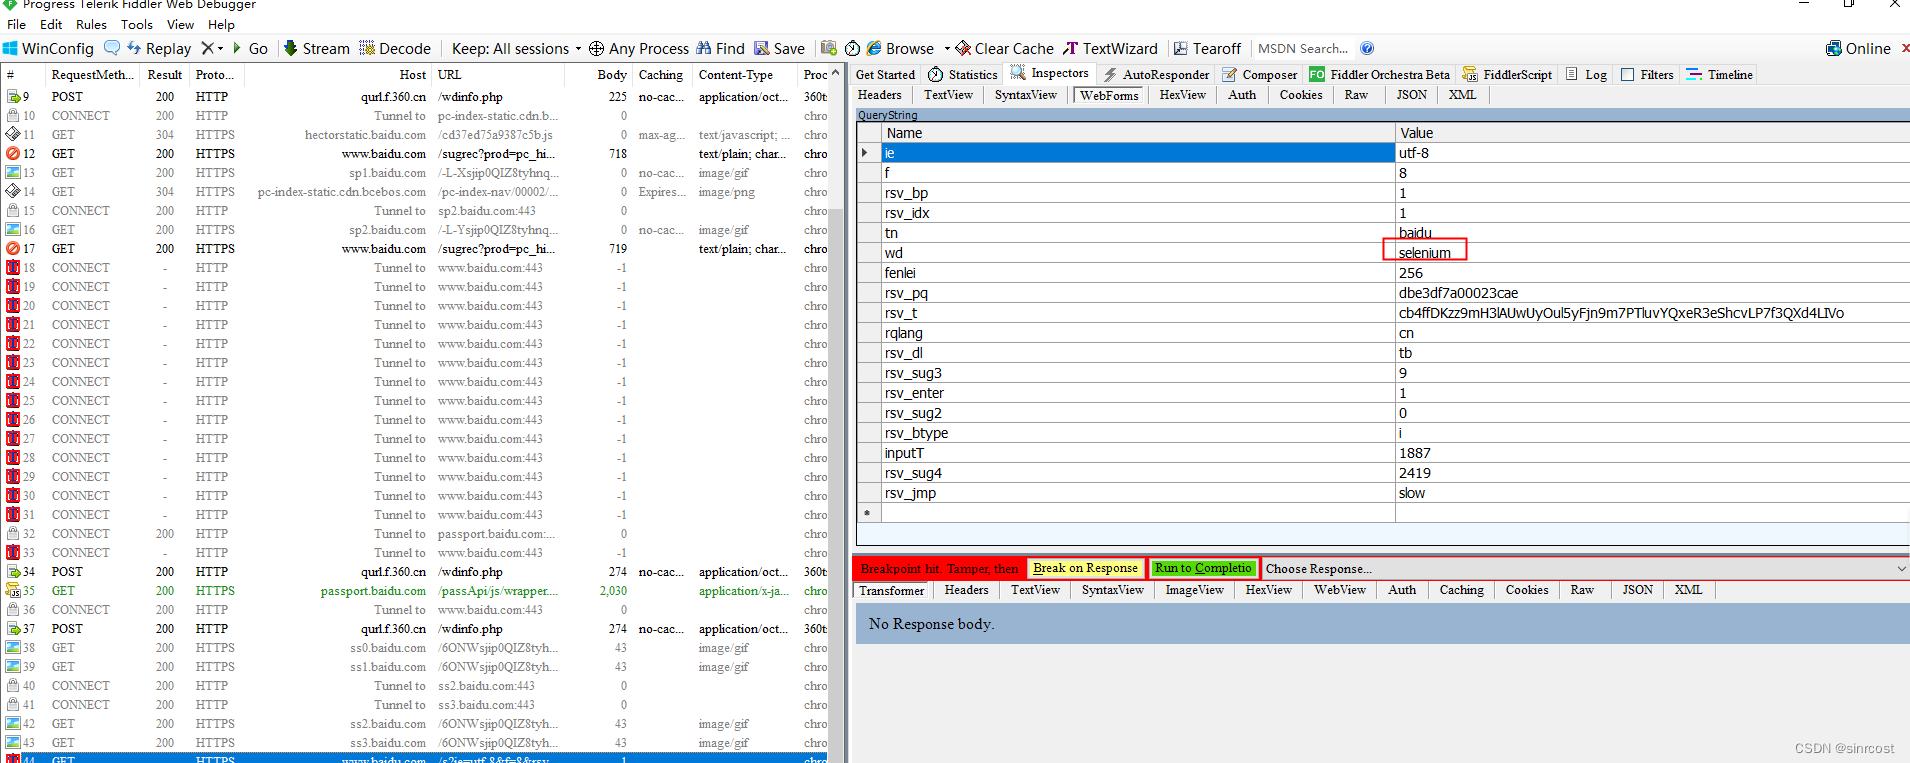Toggle Stream mode arrow icon
The height and width of the screenshot is (763, 1910).
point(290,48)
